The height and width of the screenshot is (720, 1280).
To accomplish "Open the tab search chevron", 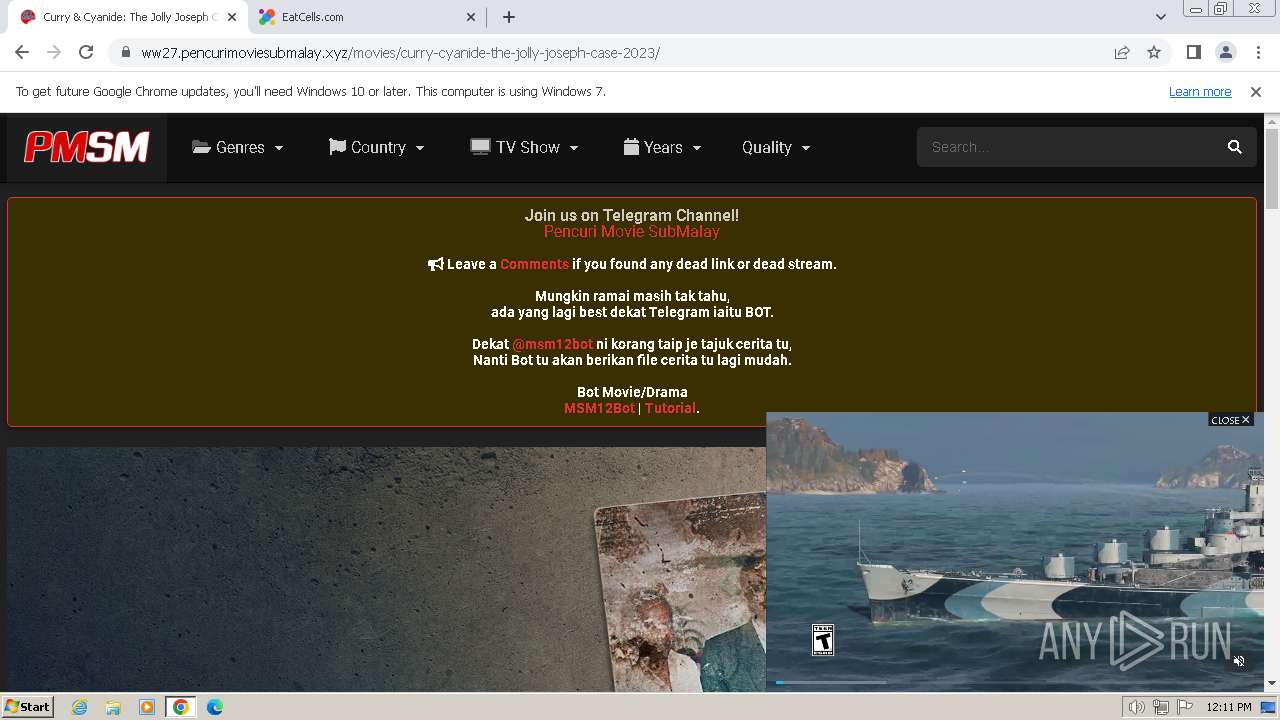I will coord(1160,17).
